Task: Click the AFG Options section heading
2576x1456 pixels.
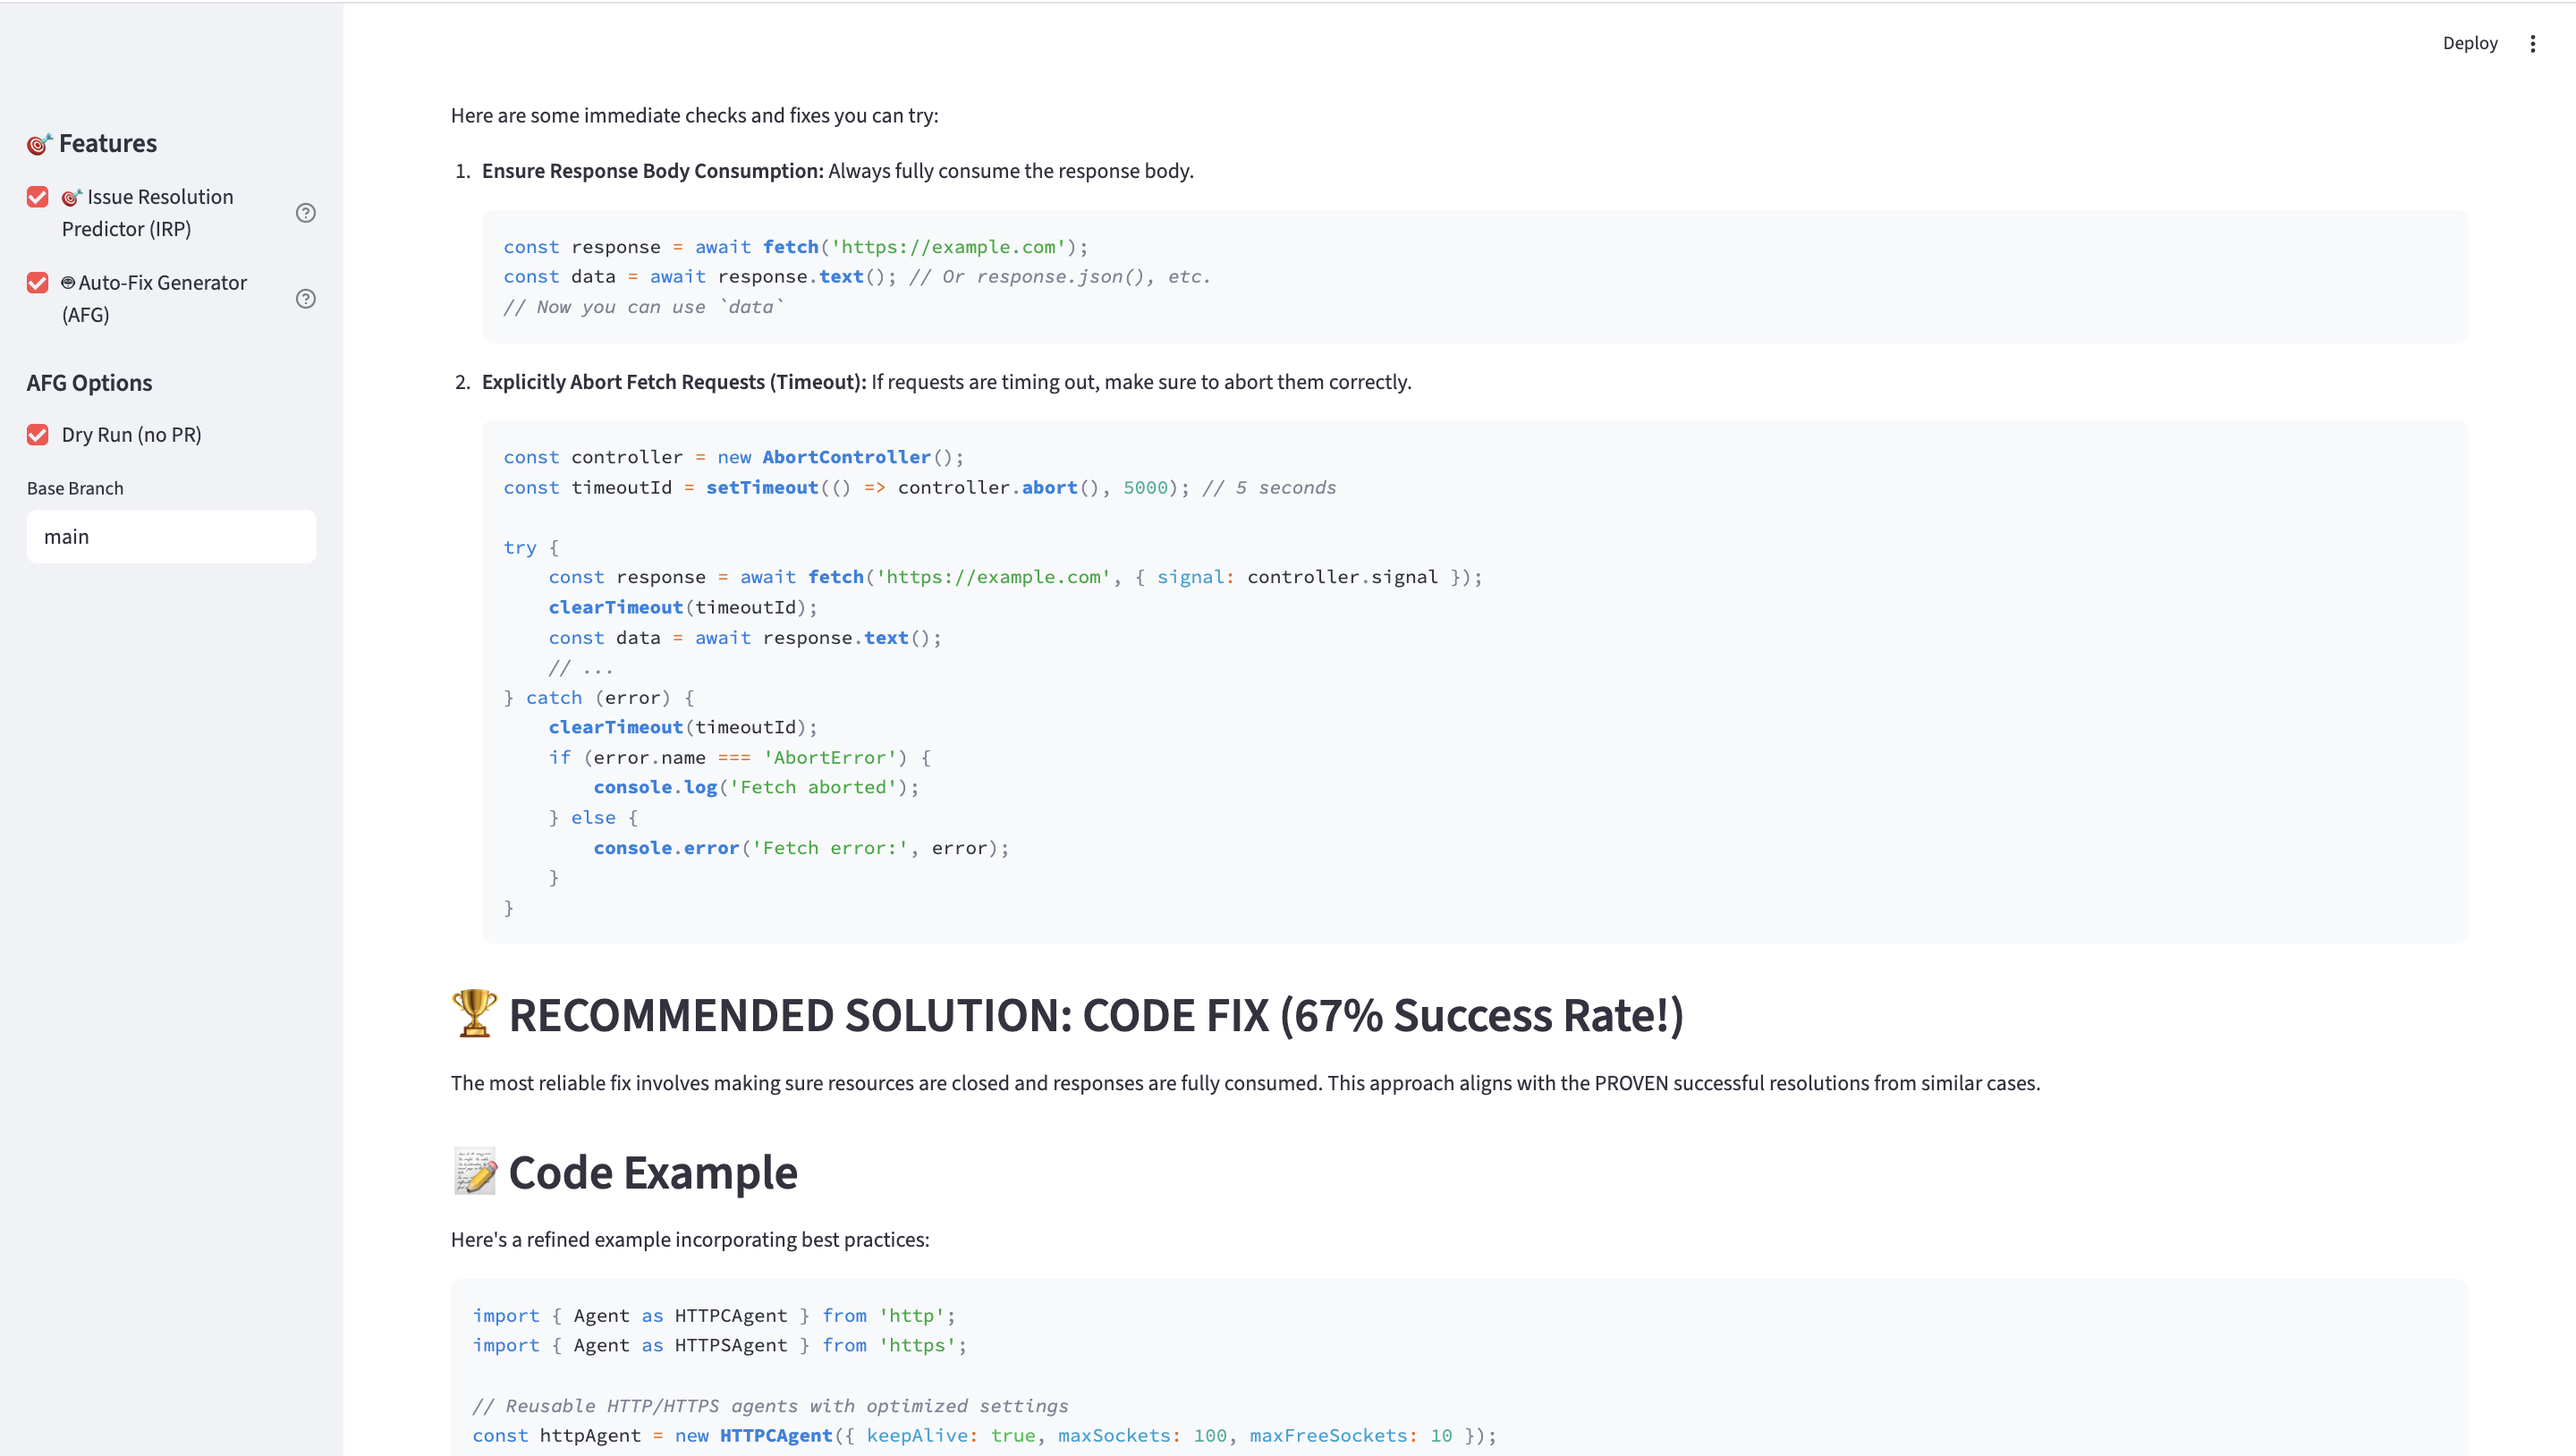Action: tap(89, 383)
